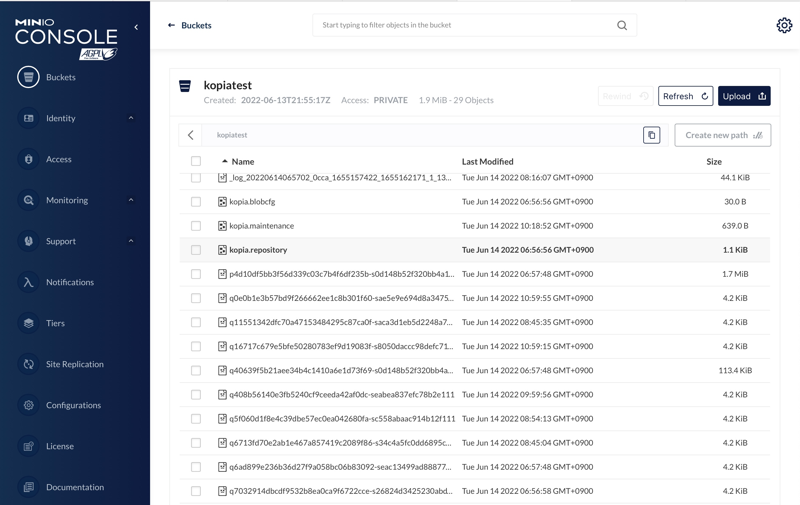The height and width of the screenshot is (505, 800).
Task: Open the kopia.repository object
Action: coord(474,250)
